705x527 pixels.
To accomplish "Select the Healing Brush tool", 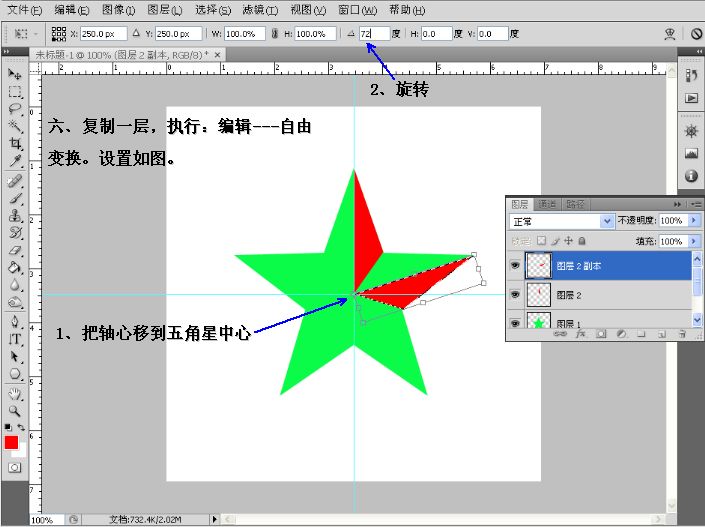I will coord(15,181).
